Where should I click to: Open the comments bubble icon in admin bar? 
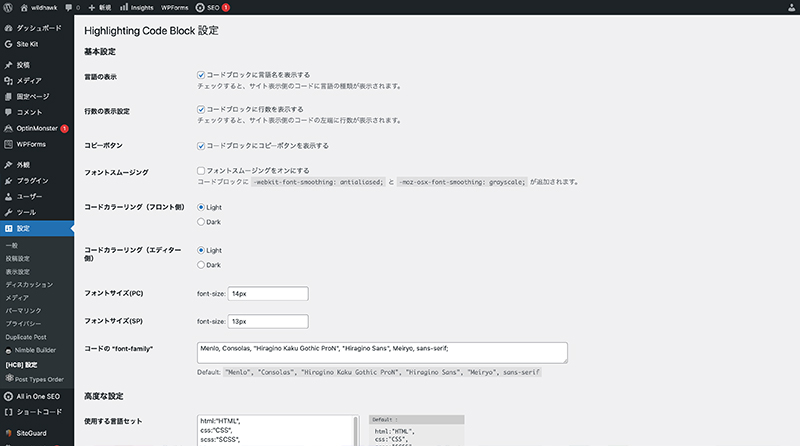[68, 6]
